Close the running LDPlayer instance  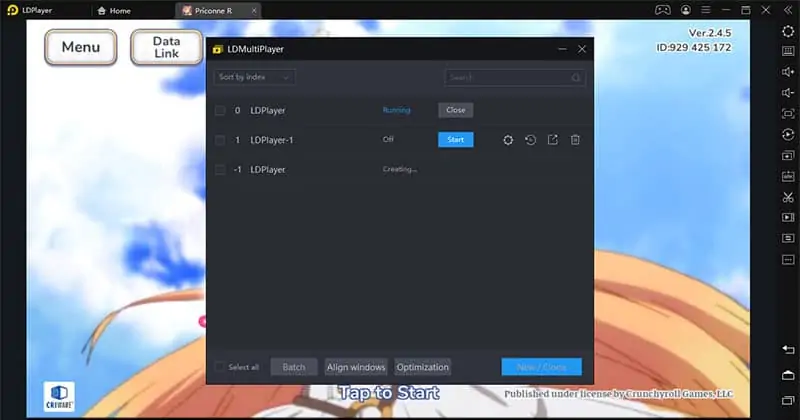[456, 110]
